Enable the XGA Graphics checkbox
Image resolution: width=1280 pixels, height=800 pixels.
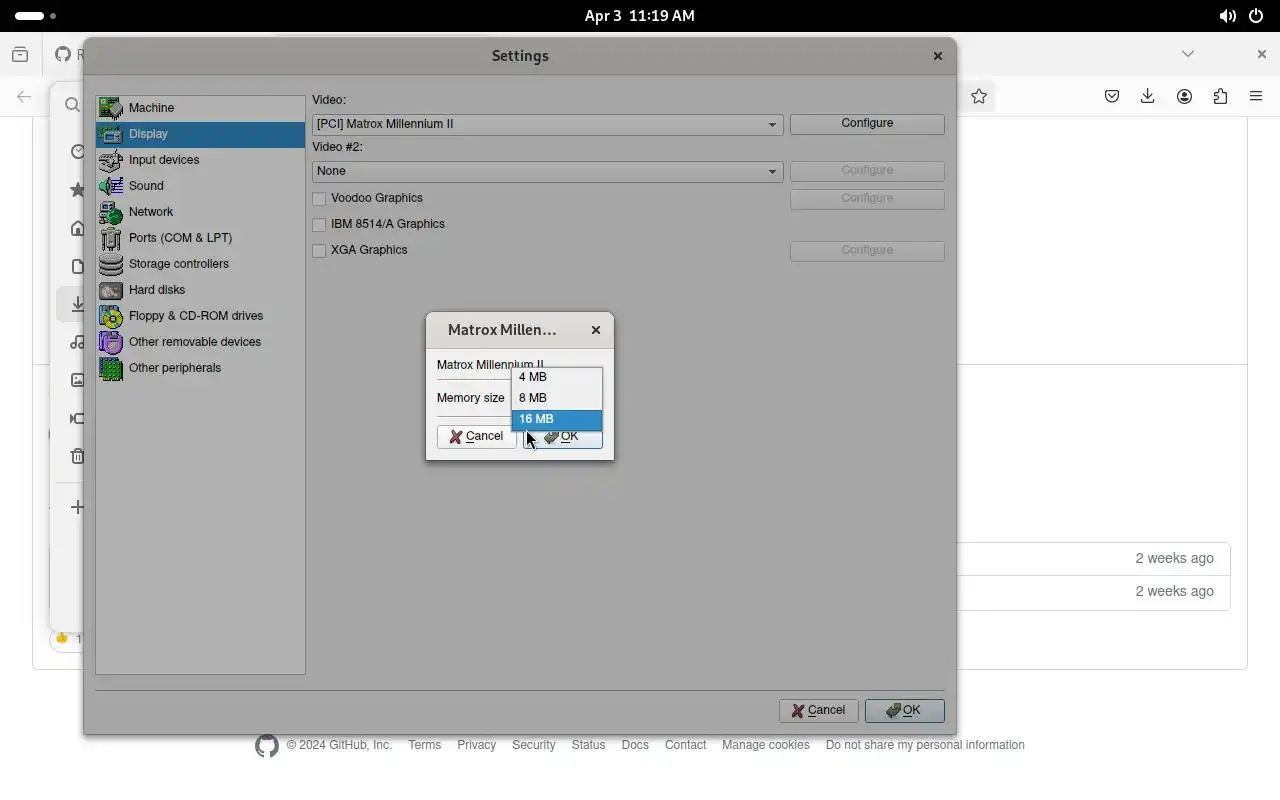coord(319,251)
